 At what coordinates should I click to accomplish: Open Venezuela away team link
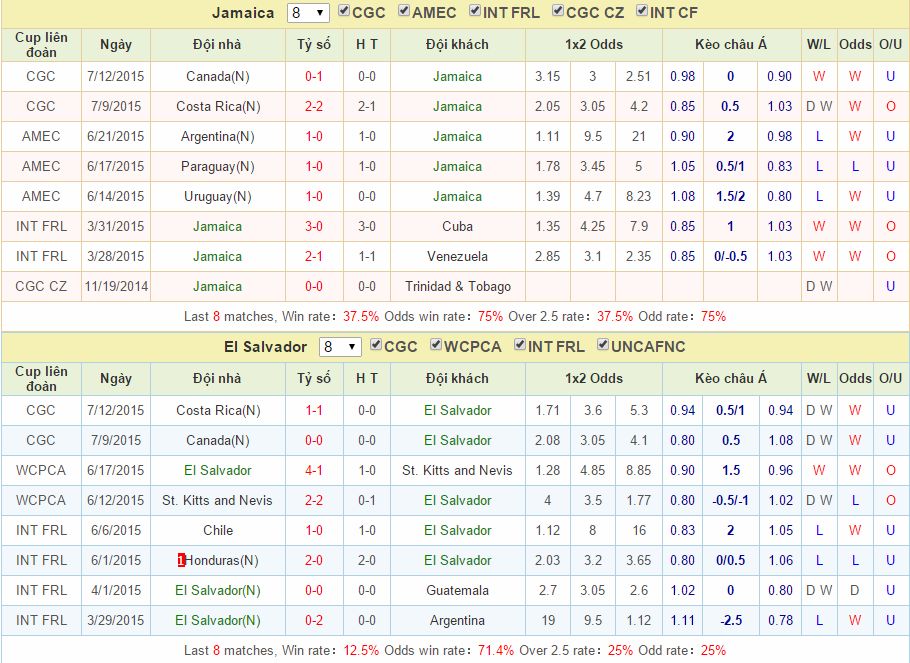point(457,257)
